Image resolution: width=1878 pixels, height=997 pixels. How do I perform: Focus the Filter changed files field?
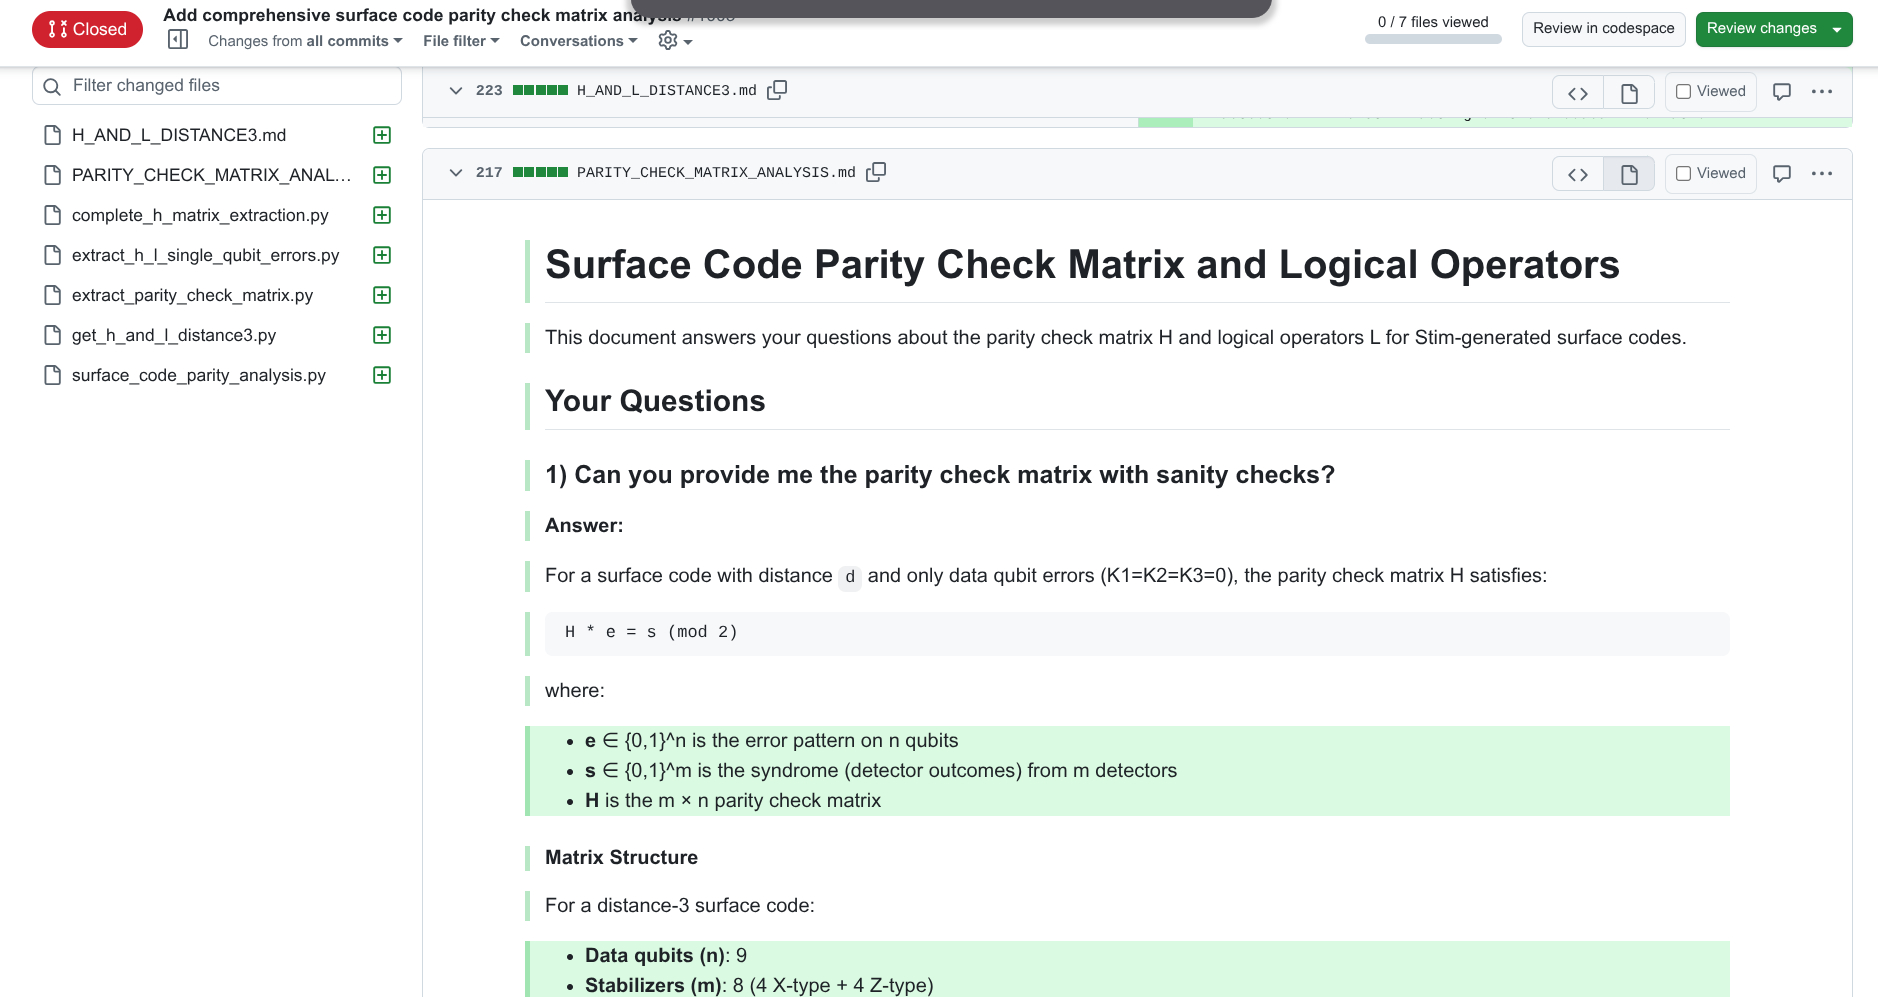(x=230, y=86)
